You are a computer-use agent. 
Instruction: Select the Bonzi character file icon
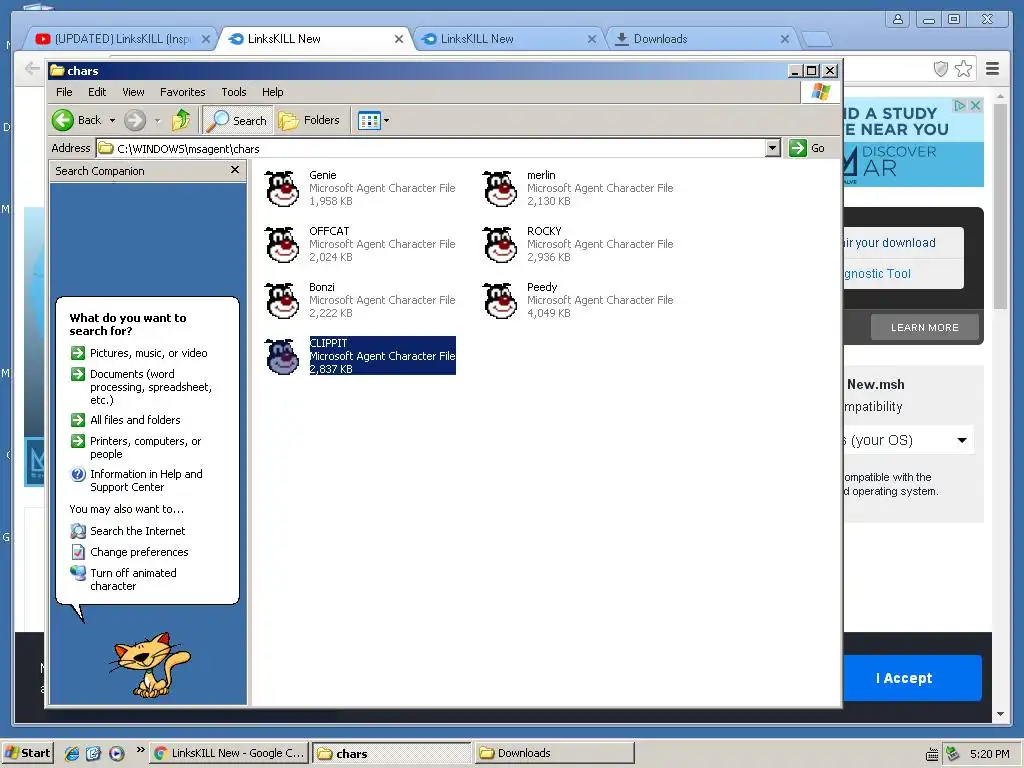pos(282,301)
